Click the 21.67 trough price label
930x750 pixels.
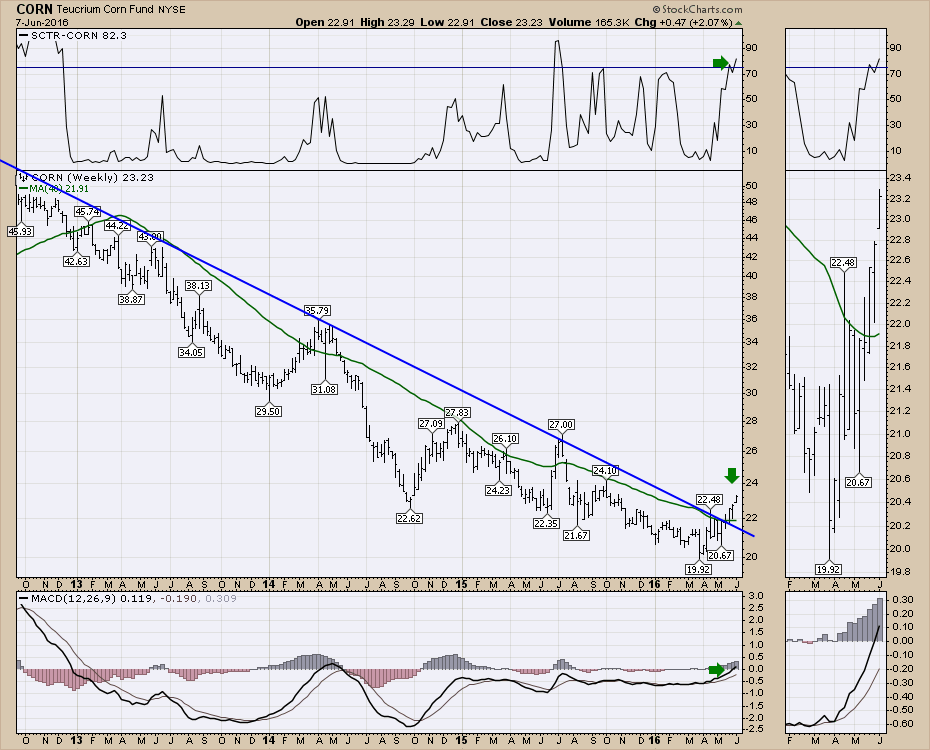tap(575, 535)
